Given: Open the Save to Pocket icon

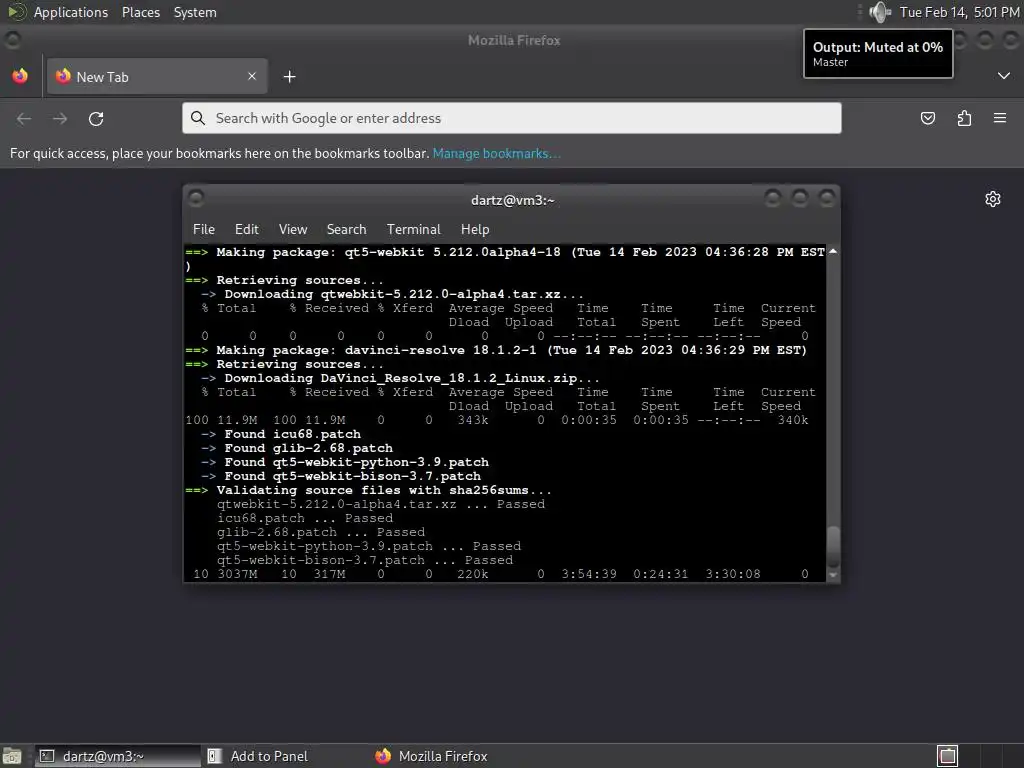Looking at the screenshot, I should pos(927,118).
